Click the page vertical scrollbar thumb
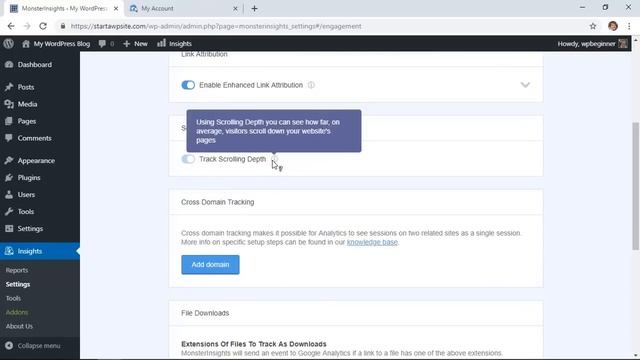The image size is (640, 360). (636, 186)
